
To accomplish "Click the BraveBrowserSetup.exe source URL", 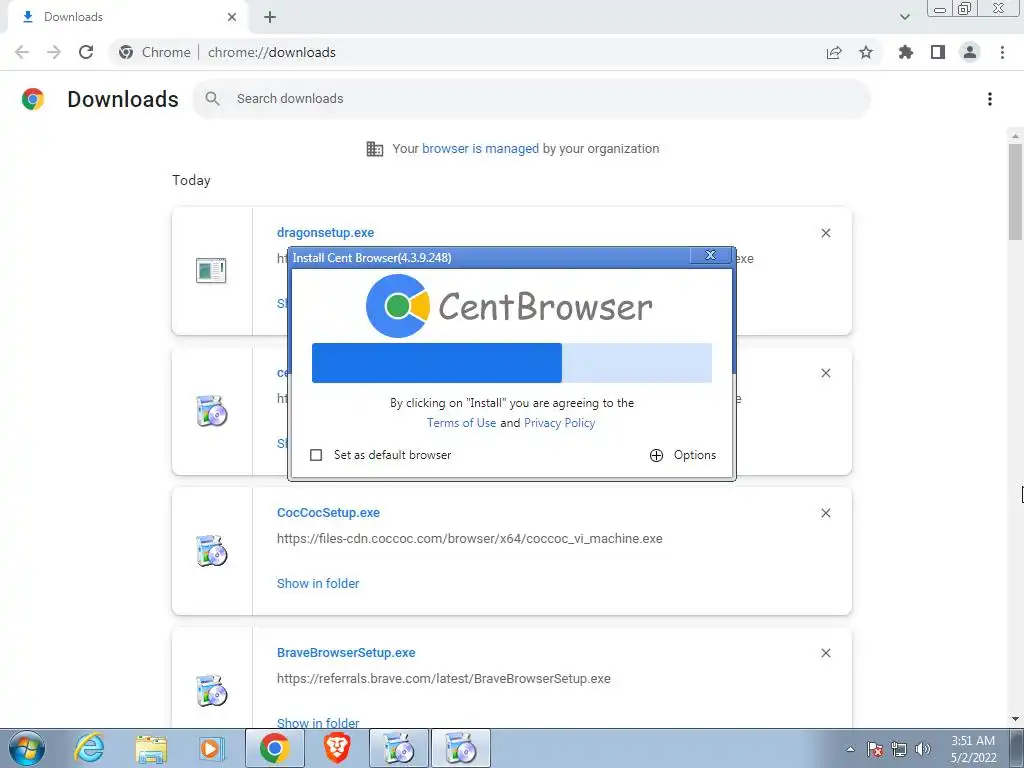I will [443, 679].
